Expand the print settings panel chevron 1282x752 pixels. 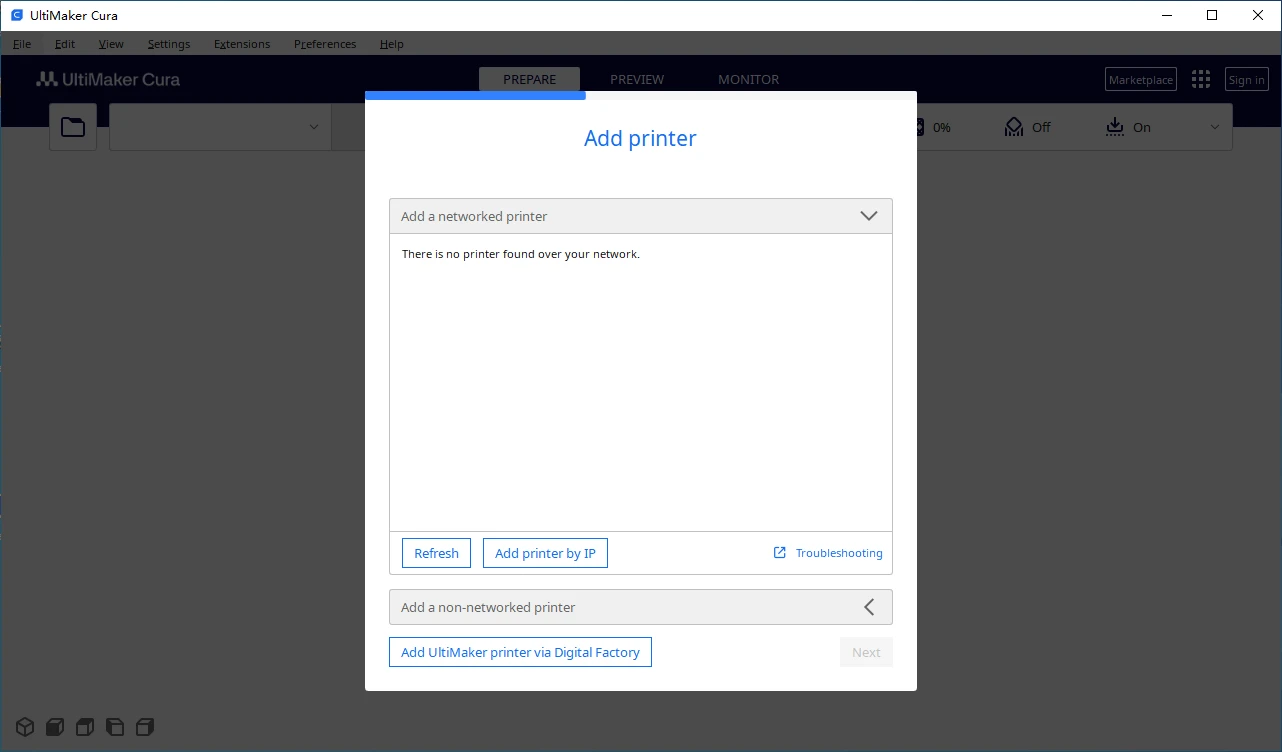coord(1215,127)
